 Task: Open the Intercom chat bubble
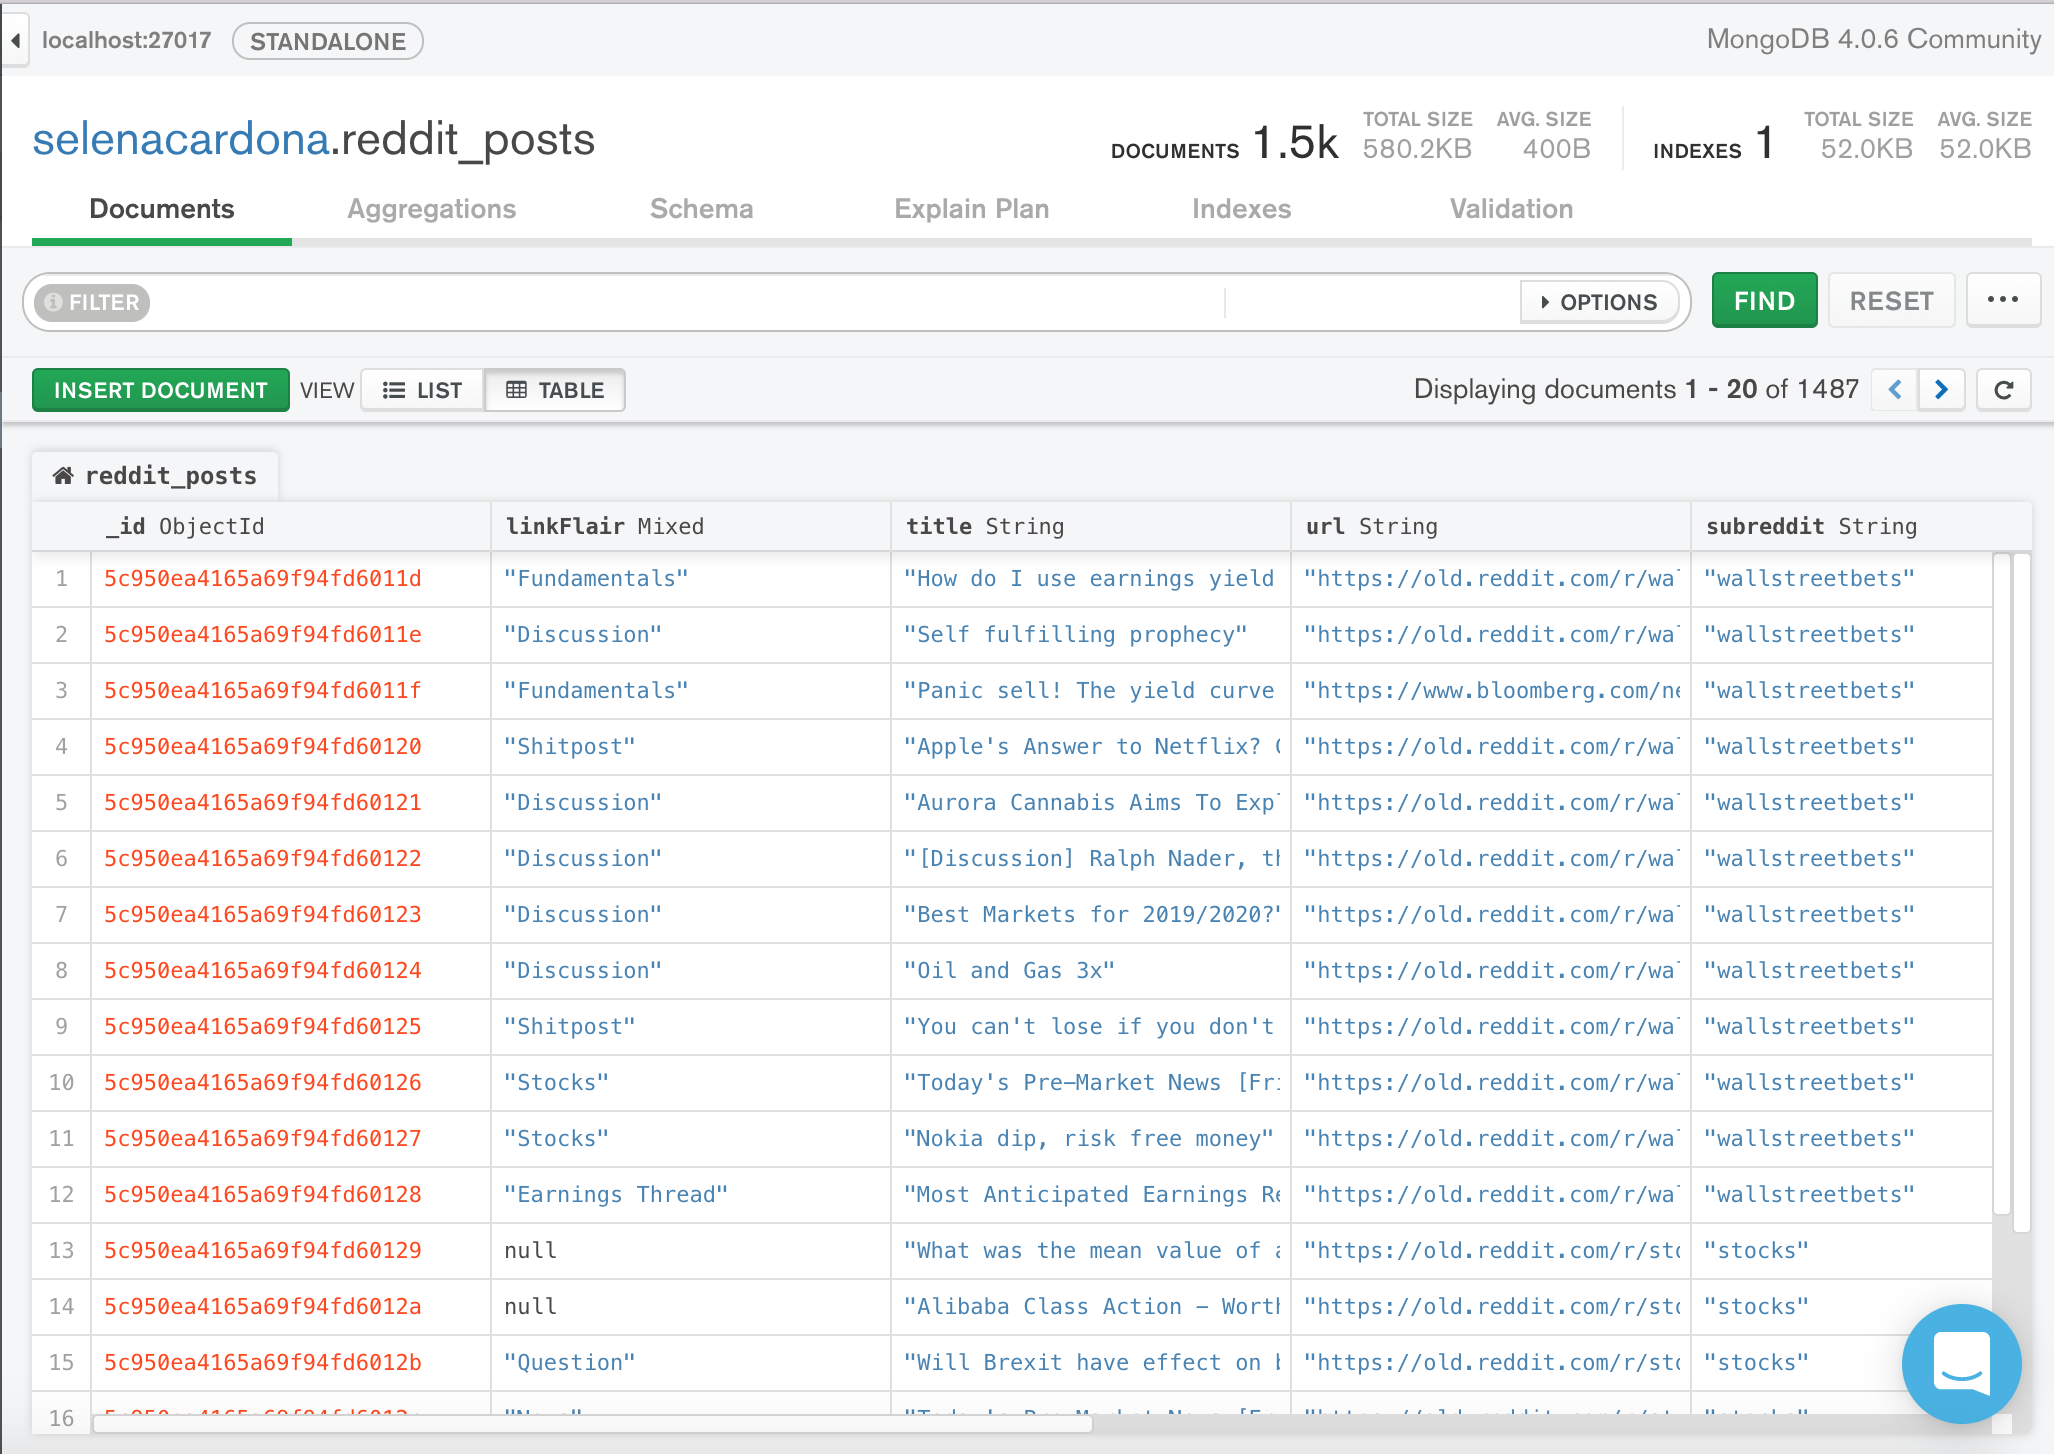pyautogui.click(x=1960, y=1363)
